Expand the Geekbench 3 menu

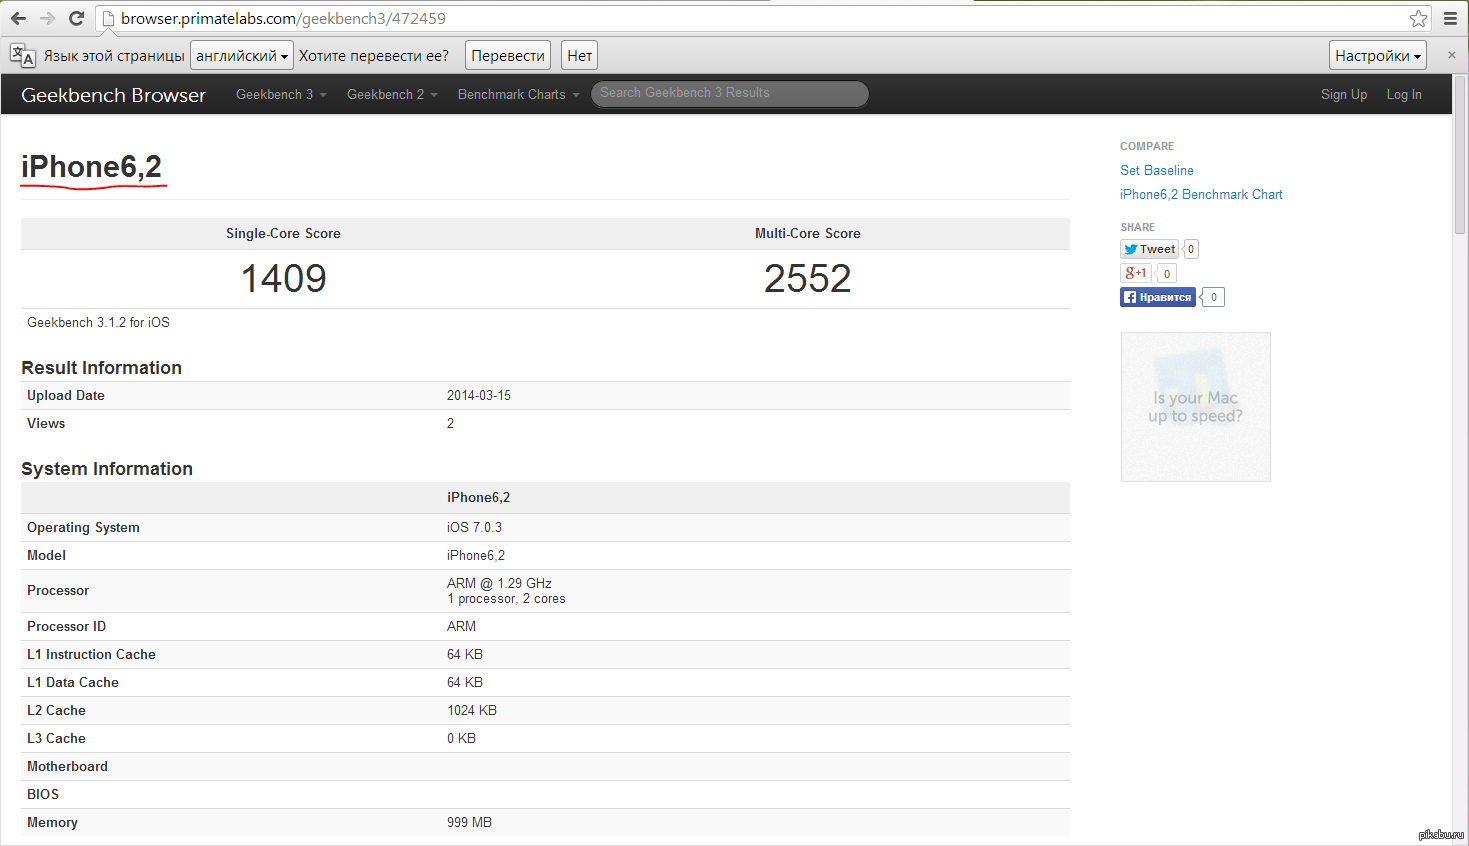click(x=281, y=94)
